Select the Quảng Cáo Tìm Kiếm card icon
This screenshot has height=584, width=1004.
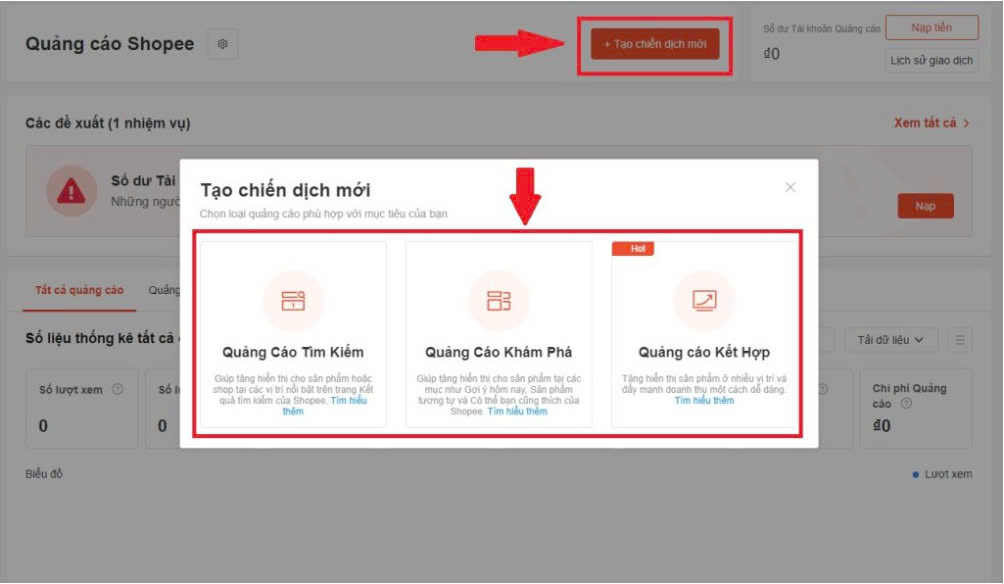[x=293, y=300]
